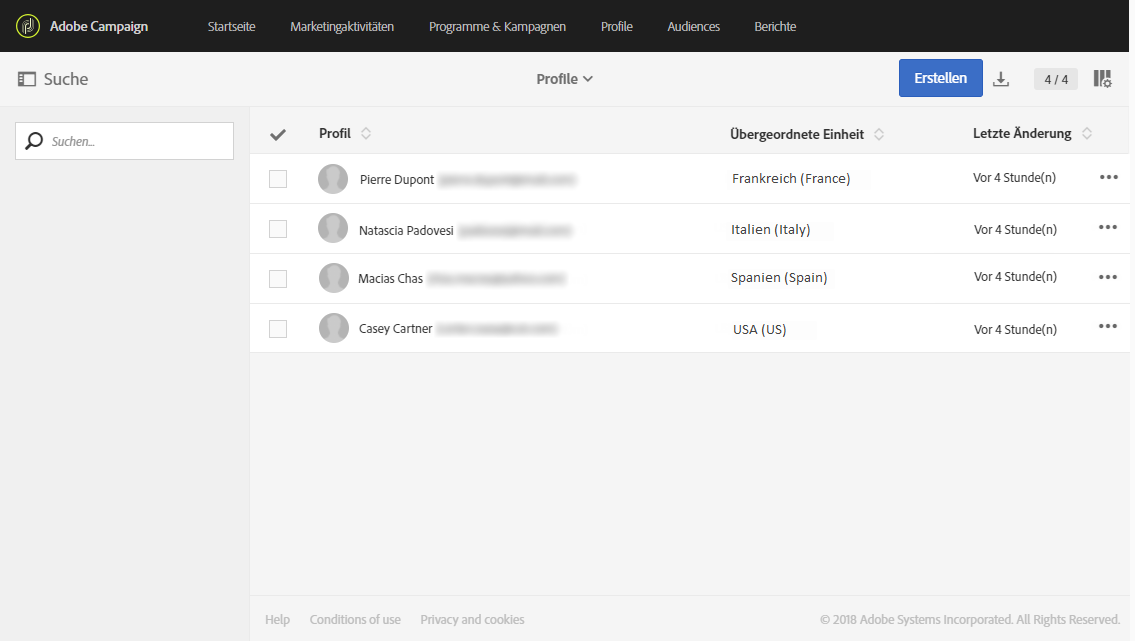
Task: Select the Casey Cartner row checkbox
Action: tap(278, 328)
